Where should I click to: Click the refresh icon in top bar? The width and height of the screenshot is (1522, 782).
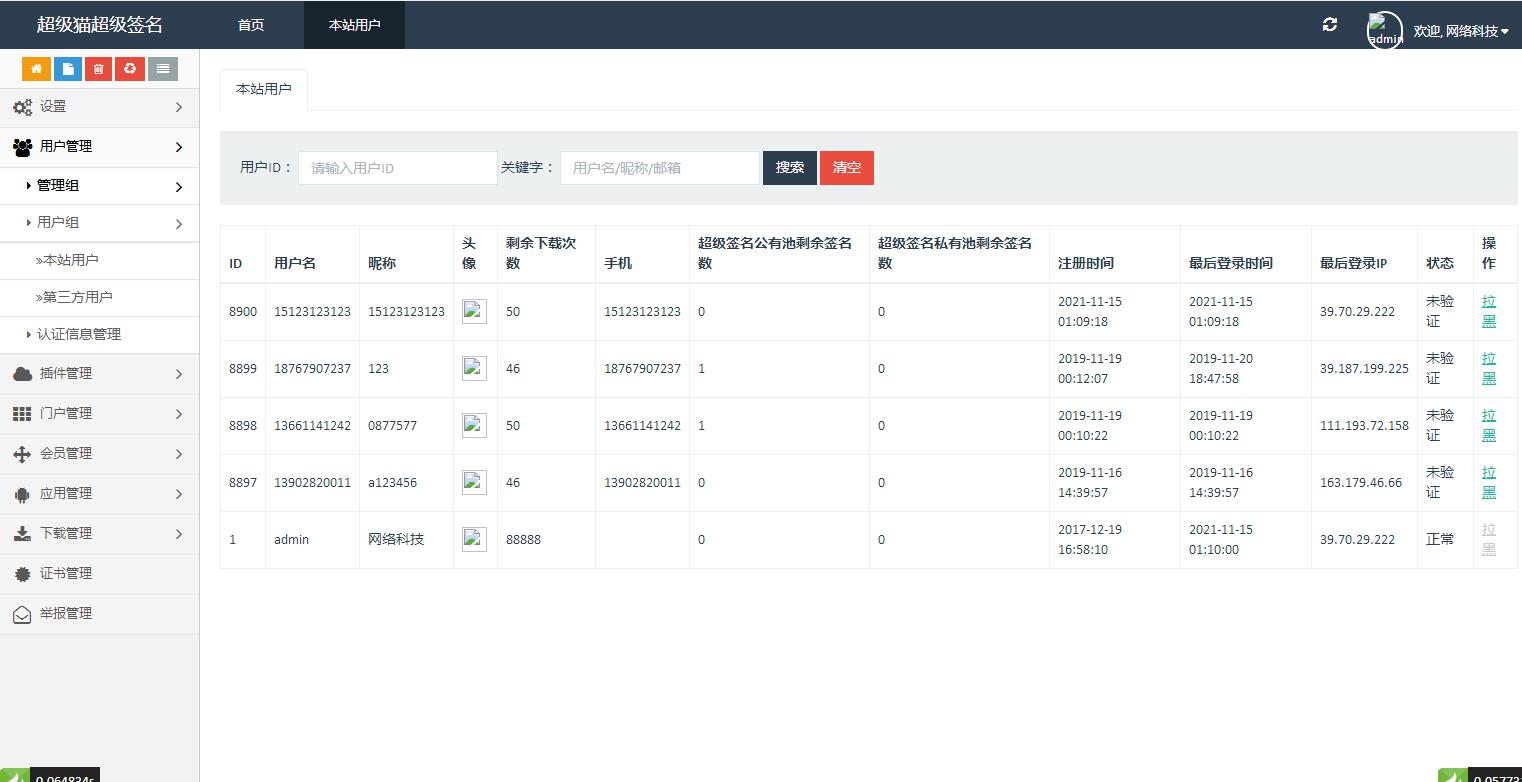1329,25
